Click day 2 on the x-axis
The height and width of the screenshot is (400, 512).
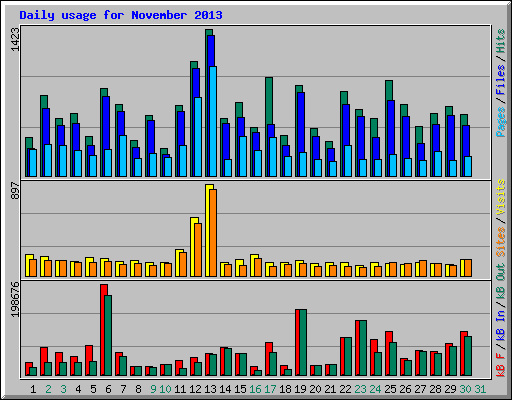(48, 389)
